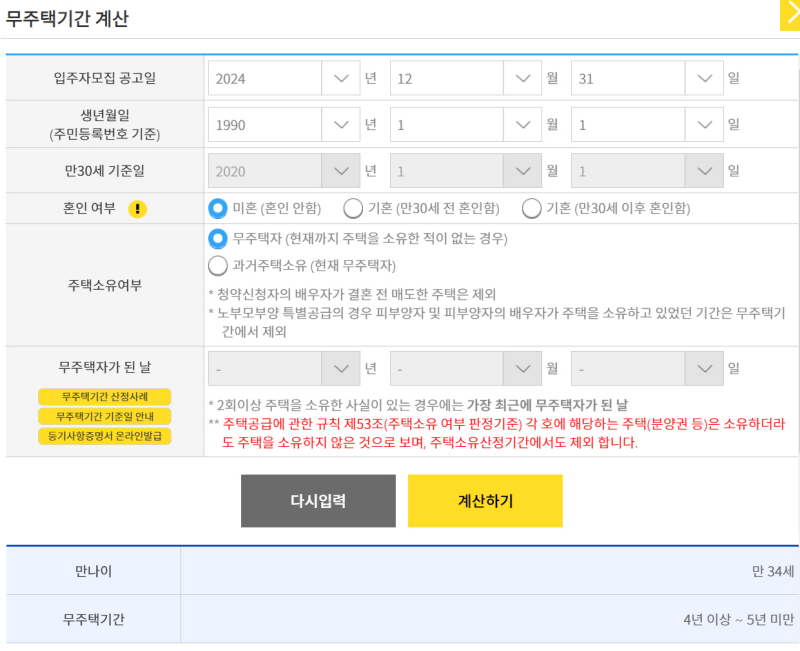
Task: Open the 생년월일 day dropdown
Action: click(647, 124)
